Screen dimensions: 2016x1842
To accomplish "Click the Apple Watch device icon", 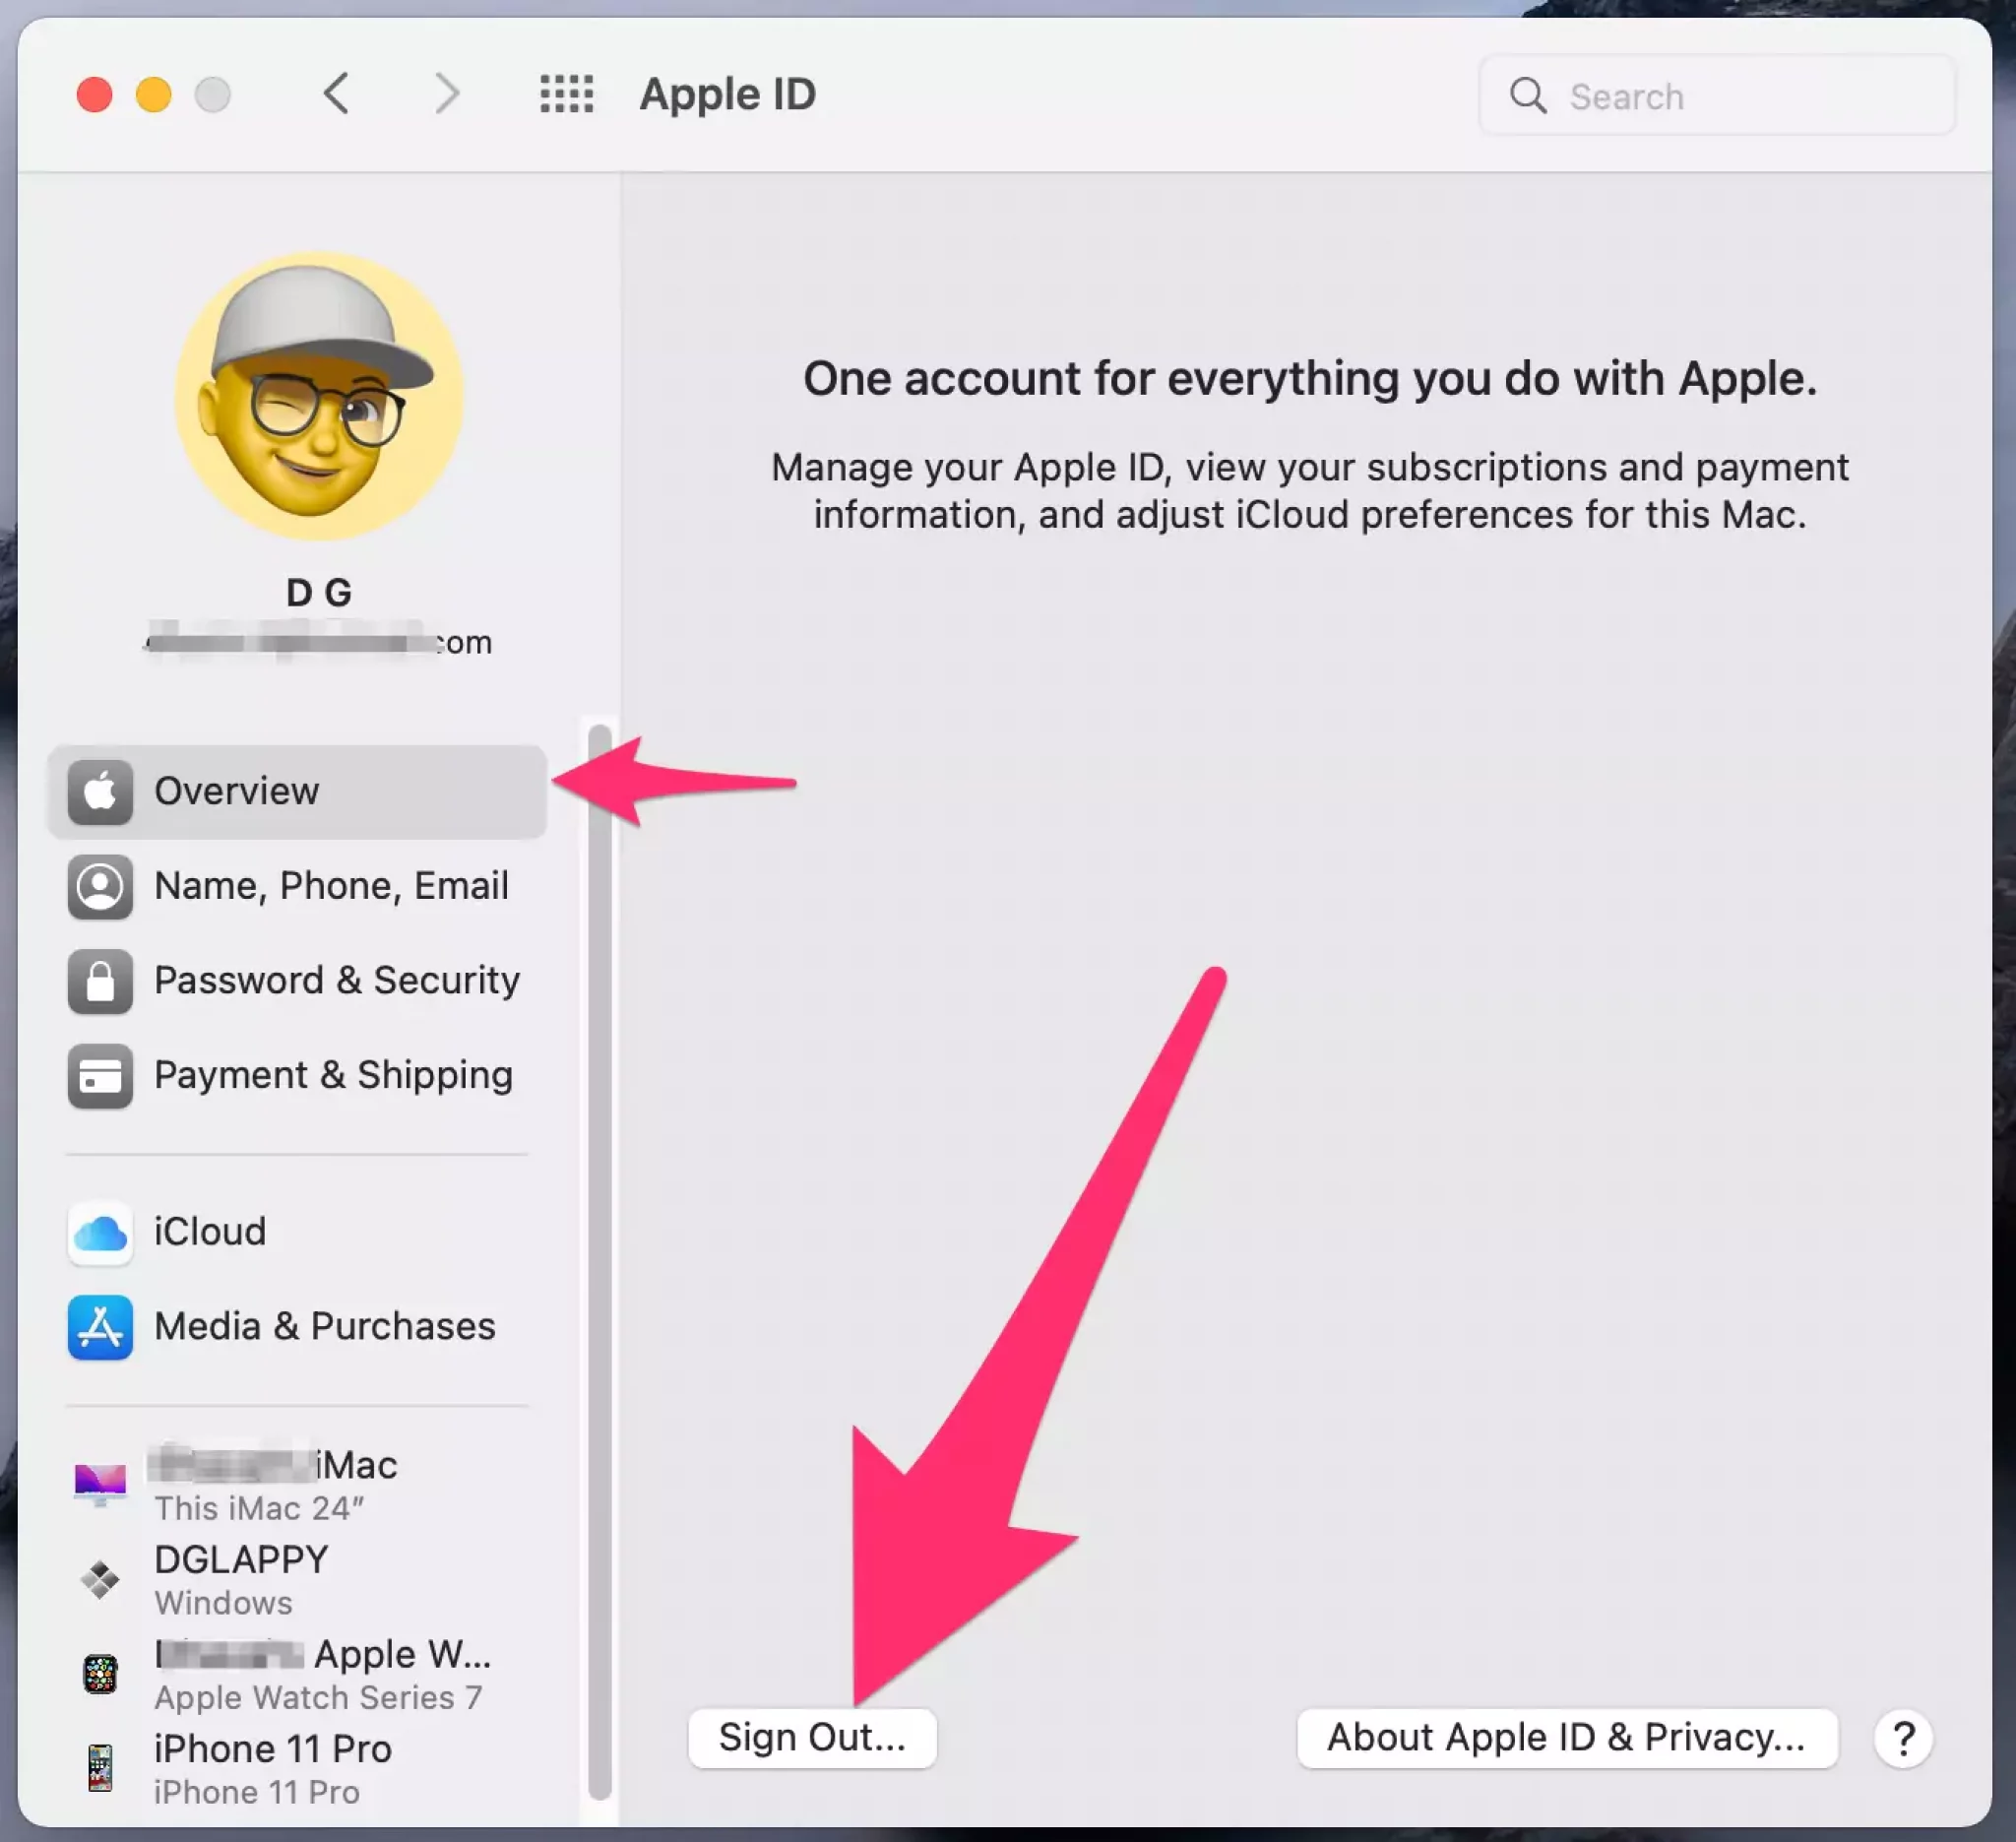I will 100,1674.
